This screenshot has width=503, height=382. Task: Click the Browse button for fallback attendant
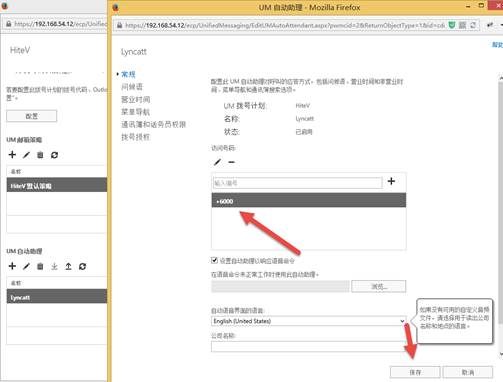[379, 286]
